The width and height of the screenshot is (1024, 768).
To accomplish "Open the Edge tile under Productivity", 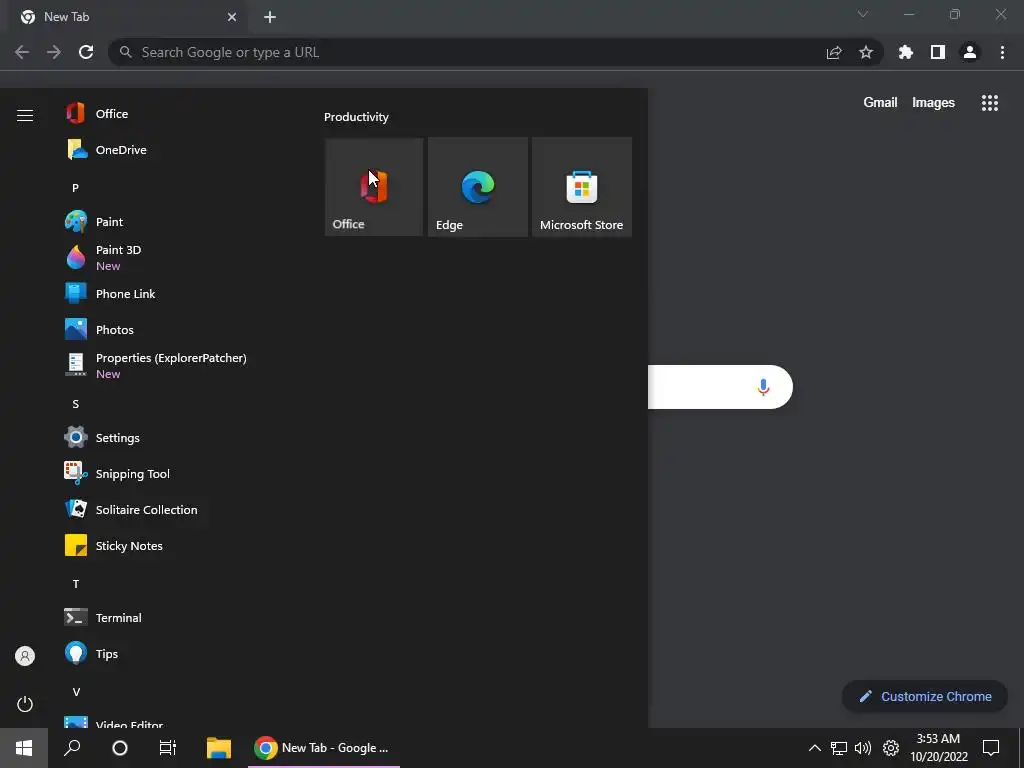I will (x=478, y=187).
